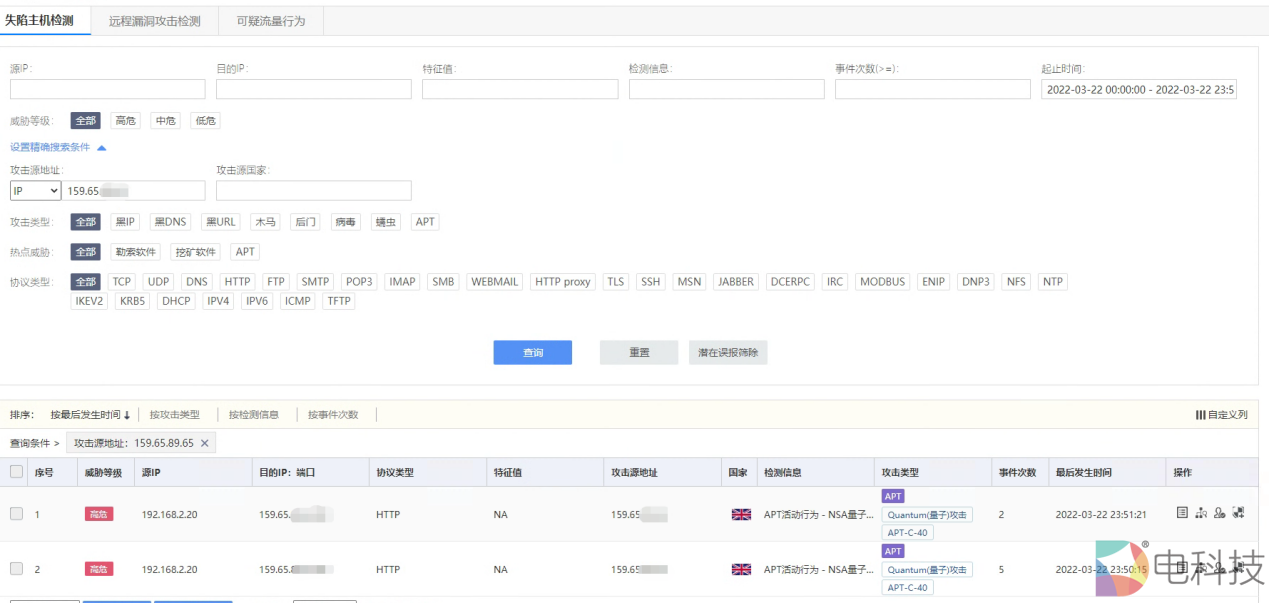Click the blue 查询 button
Viewport: 1269px width, 603px height.
[x=532, y=353]
